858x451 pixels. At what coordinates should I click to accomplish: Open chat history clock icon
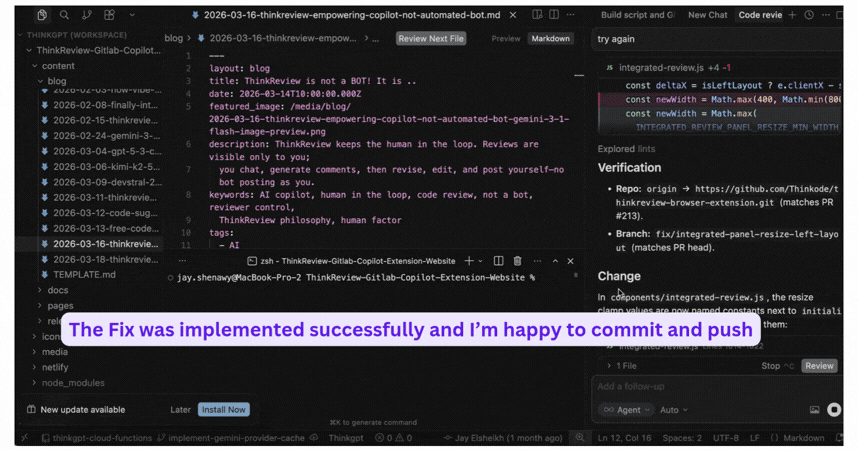pos(809,15)
